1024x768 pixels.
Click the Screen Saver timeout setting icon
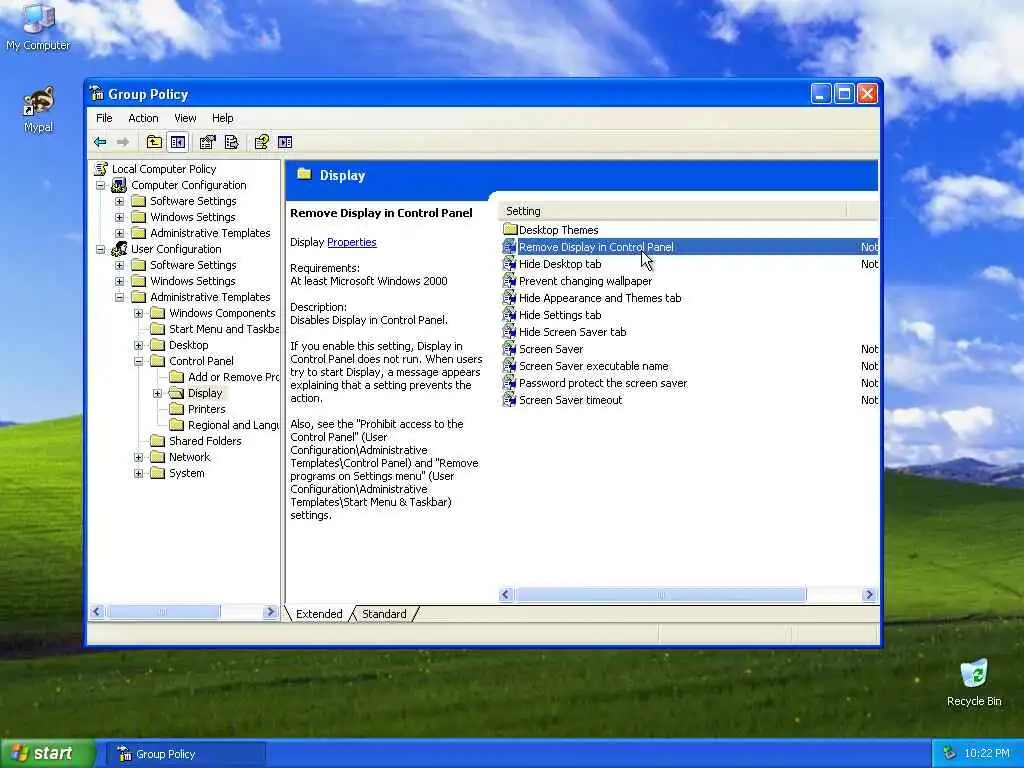pyautogui.click(x=509, y=400)
